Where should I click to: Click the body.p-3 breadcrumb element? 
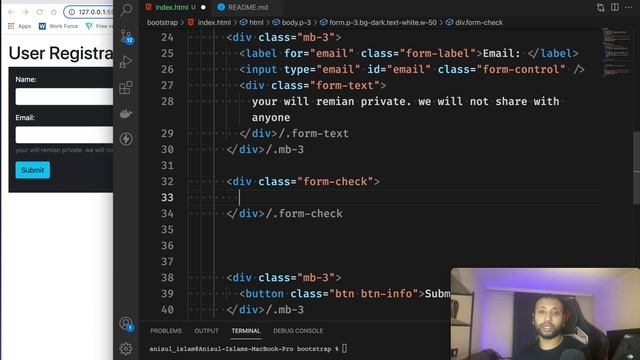coord(291,22)
